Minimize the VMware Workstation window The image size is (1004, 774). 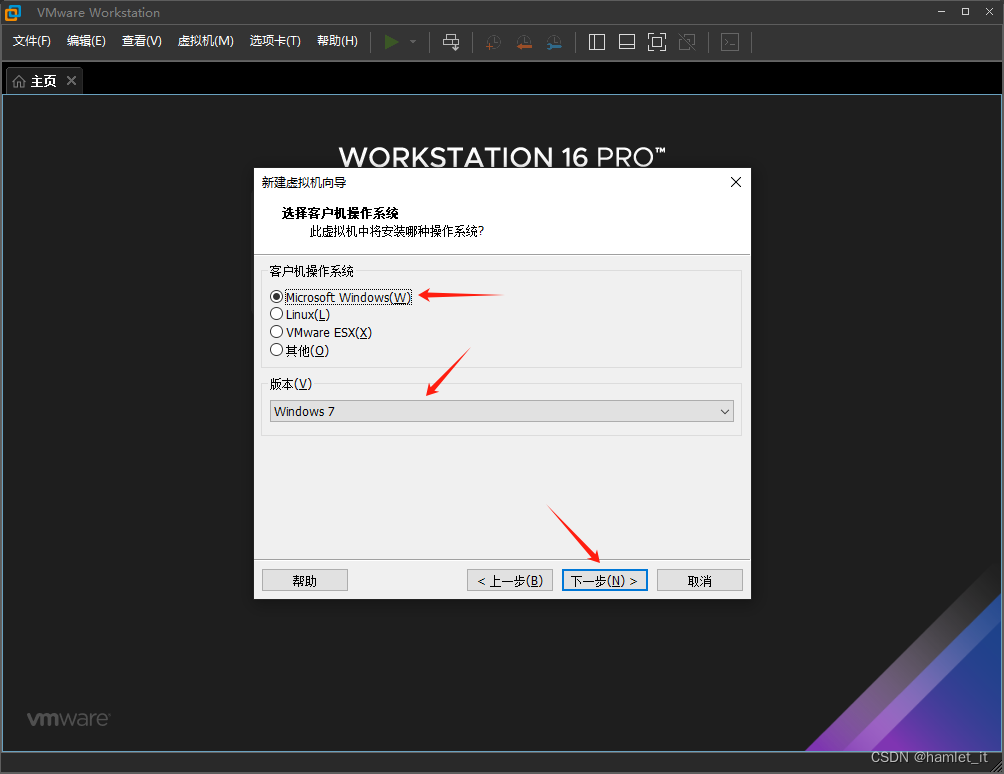(941, 12)
